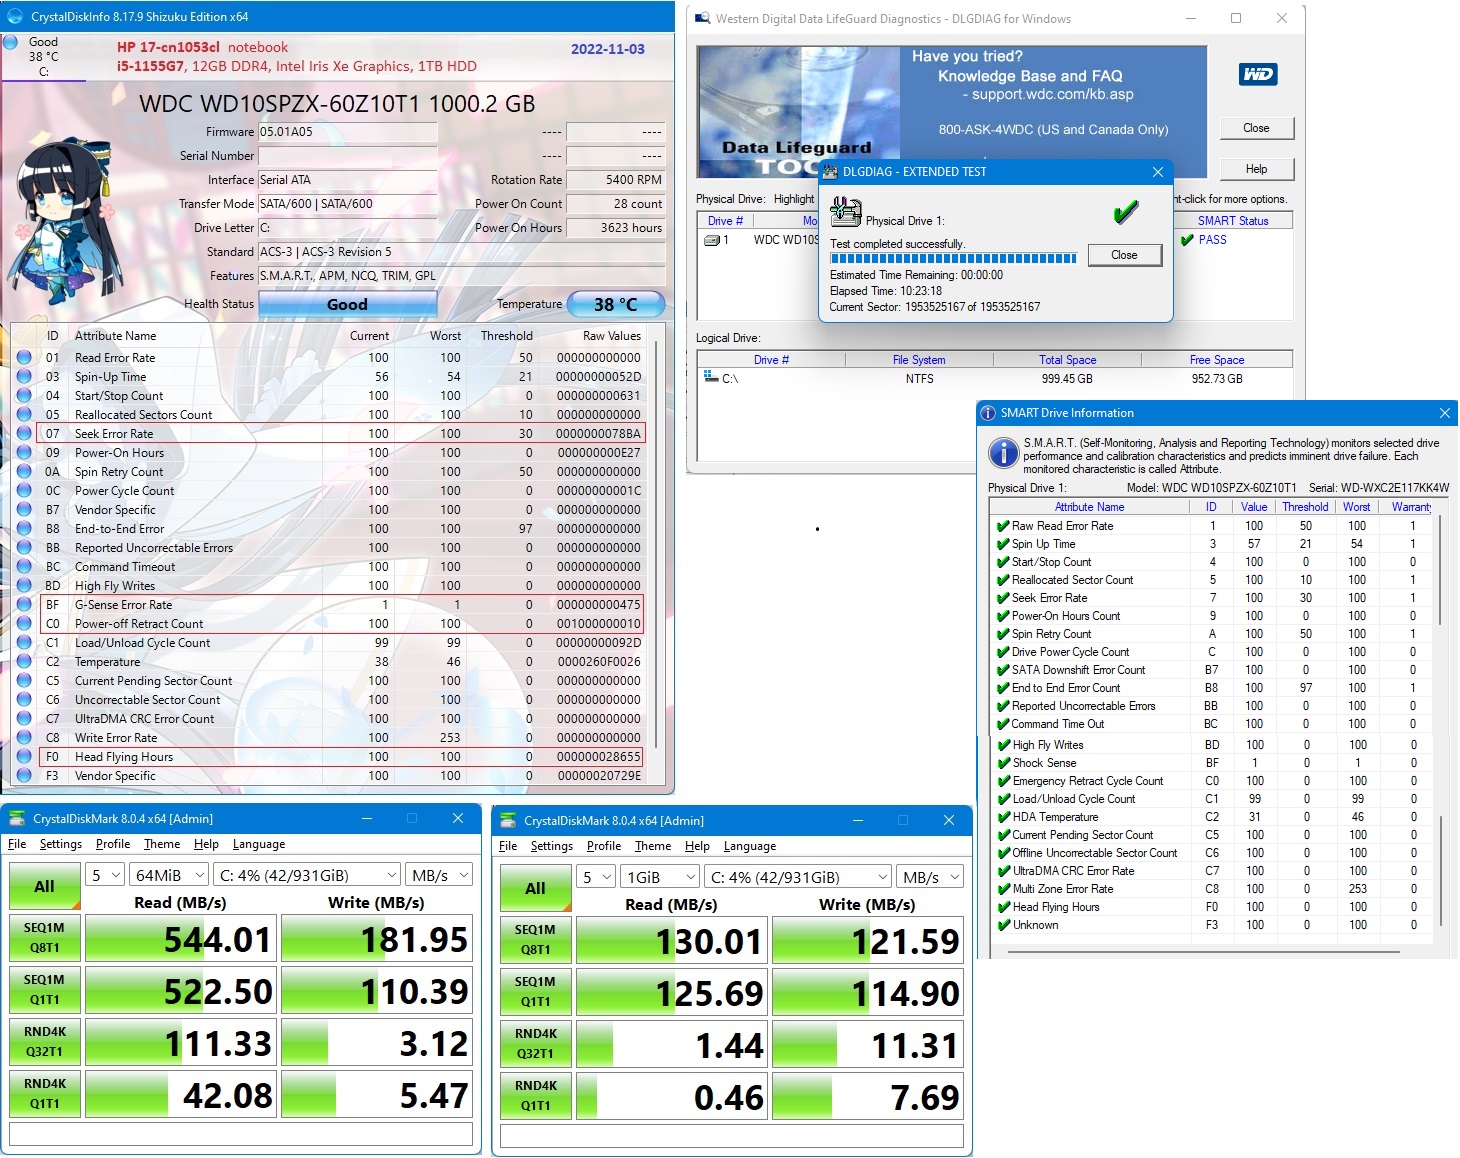Open the 64MiB test size dropdown

pyautogui.click(x=170, y=875)
